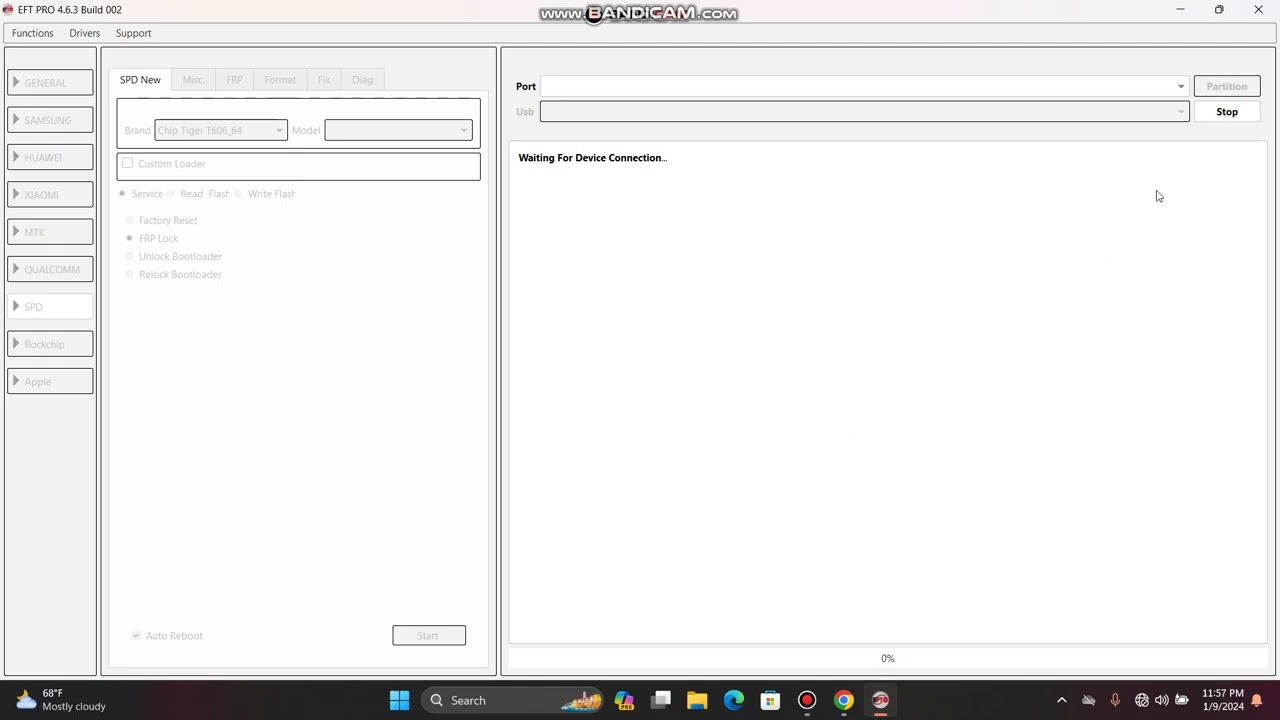Open Copilot preview from the taskbar
The image size is (1280, 720).
[625, 700]
